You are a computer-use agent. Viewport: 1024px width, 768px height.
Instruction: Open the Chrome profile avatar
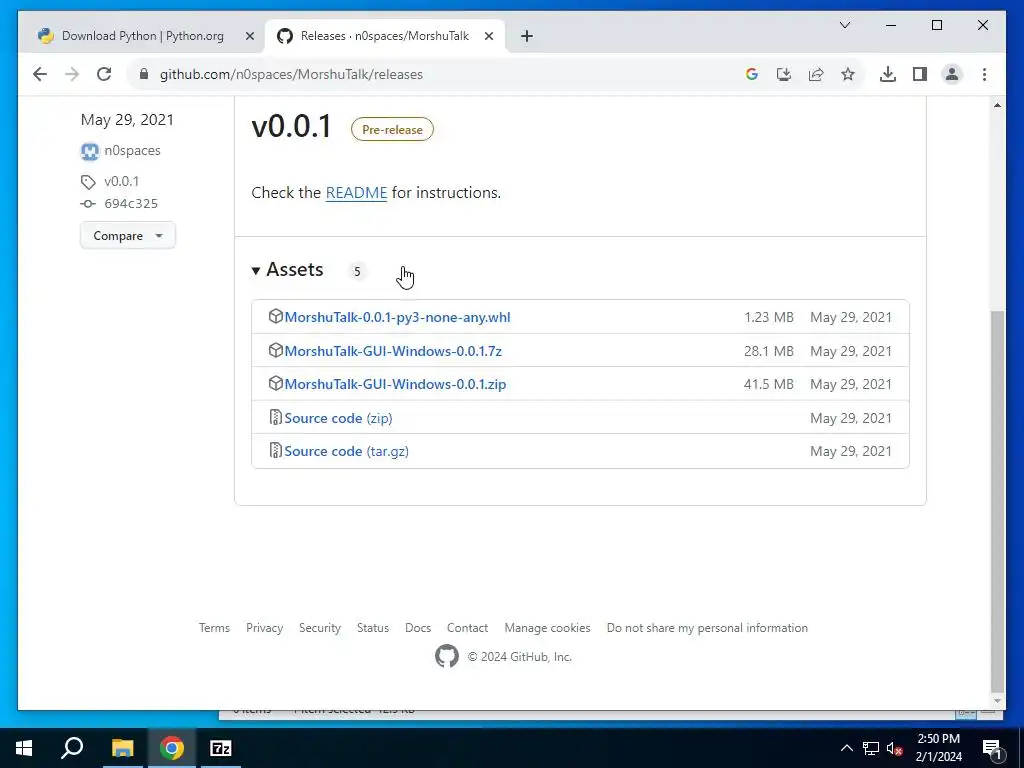point(952,74)
